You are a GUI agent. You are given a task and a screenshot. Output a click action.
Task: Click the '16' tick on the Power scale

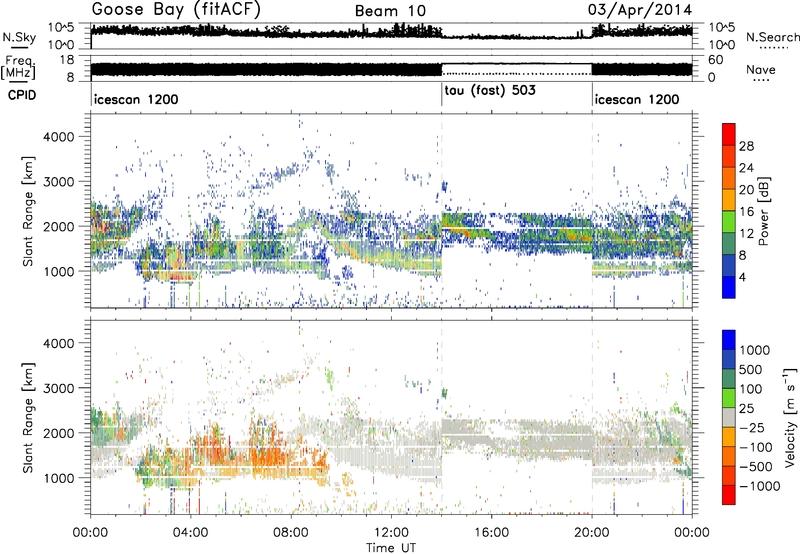(746, 212)
